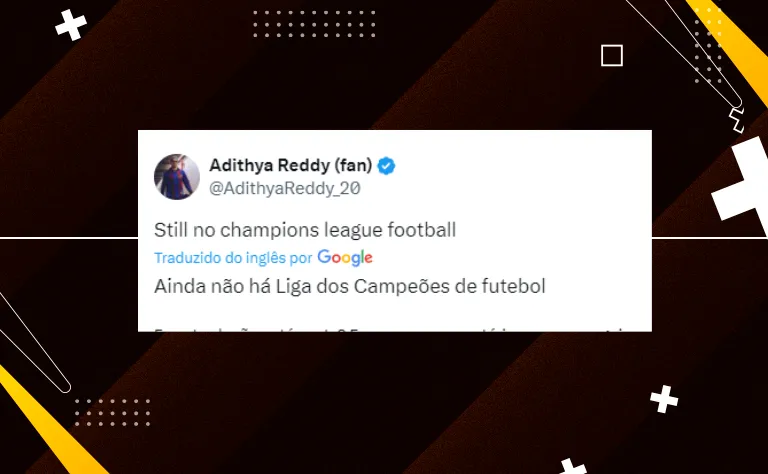Select the Adithya Reddy (fan) display name

click(x=290, y=166)
